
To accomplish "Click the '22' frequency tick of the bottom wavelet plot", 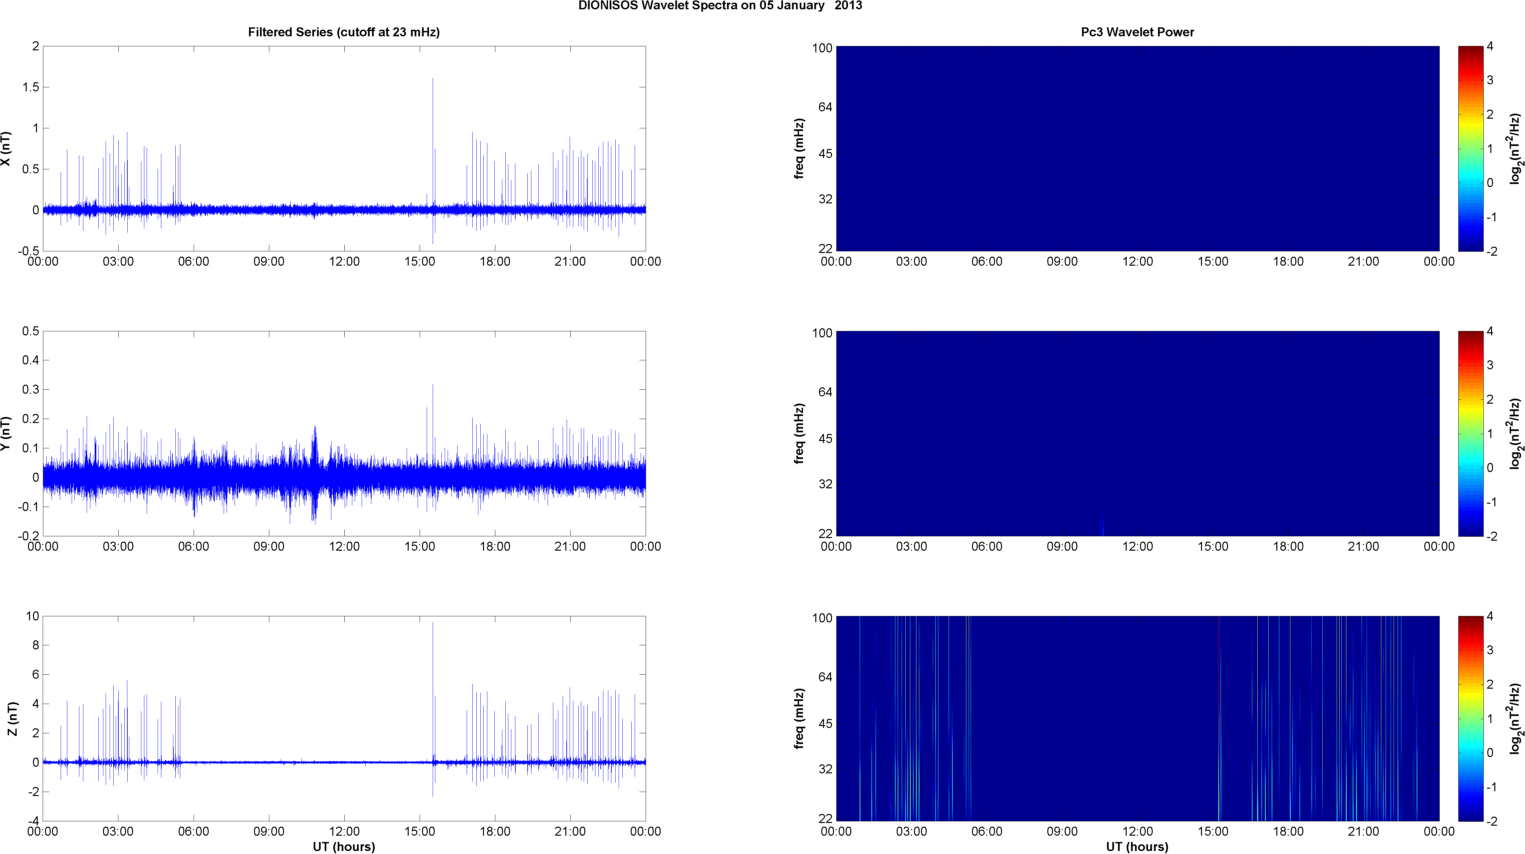I will [x=826, y=819].
